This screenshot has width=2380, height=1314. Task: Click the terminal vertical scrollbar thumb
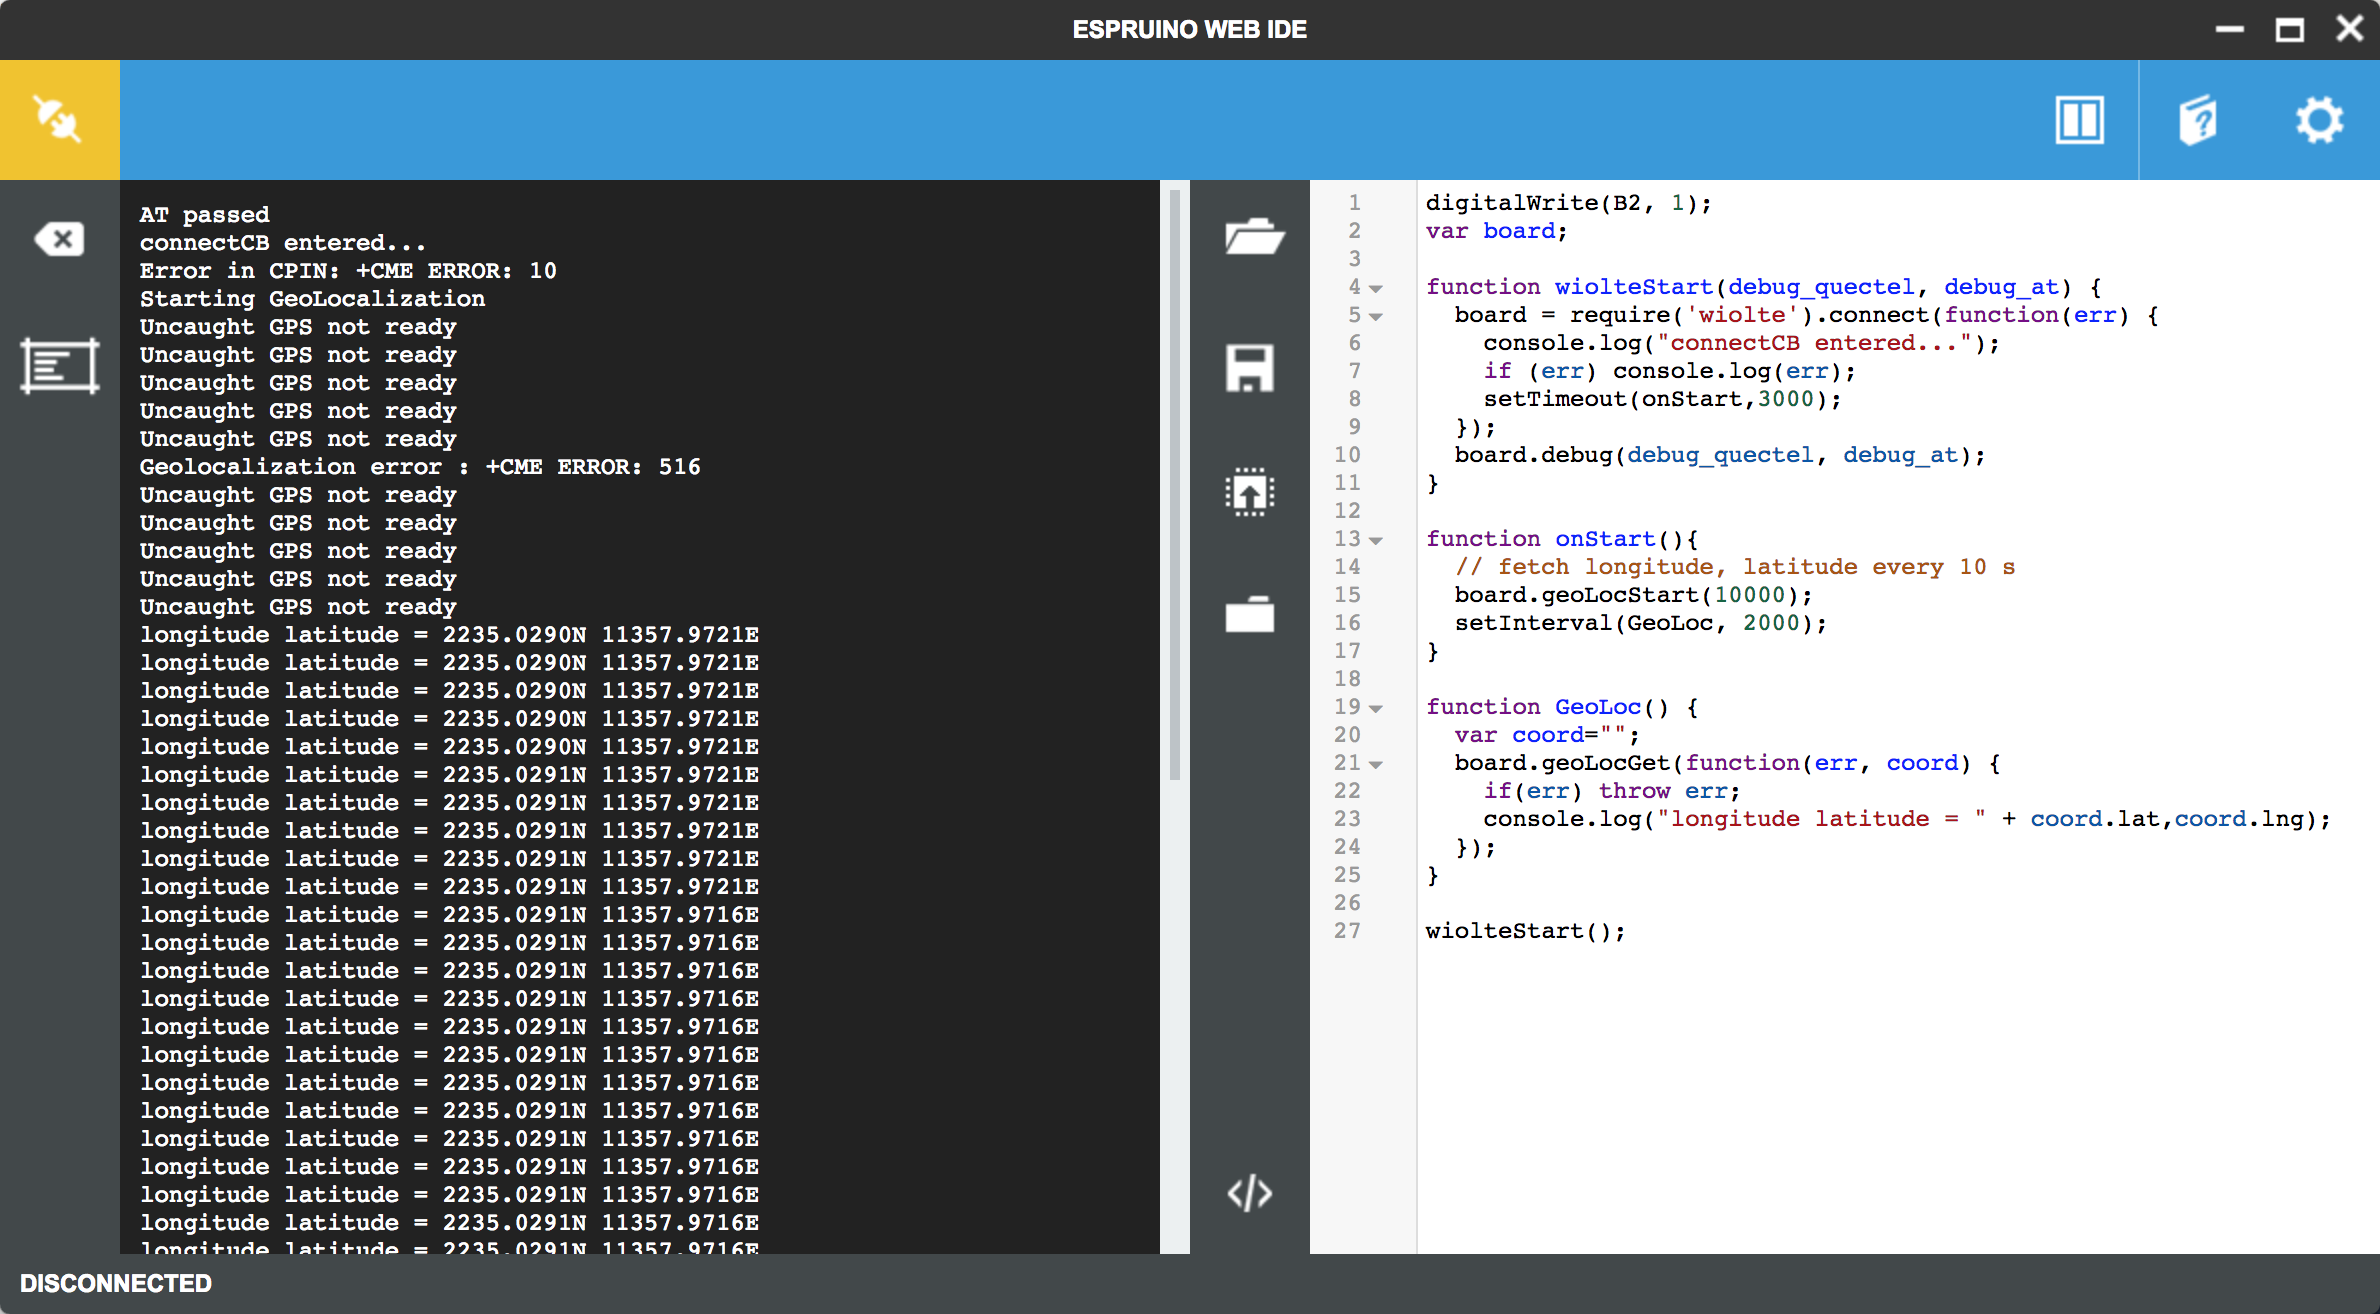coord(1175,485)
